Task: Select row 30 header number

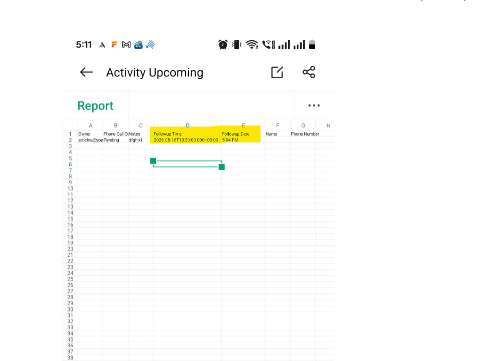Action: click(x=70, y=309)
